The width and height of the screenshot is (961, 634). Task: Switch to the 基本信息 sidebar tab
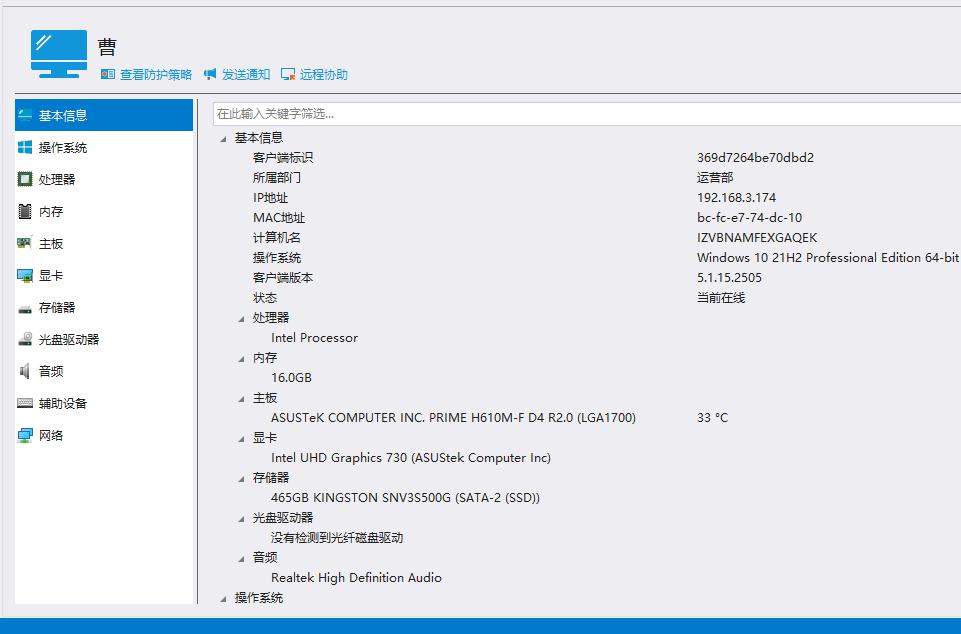(104, 115)
